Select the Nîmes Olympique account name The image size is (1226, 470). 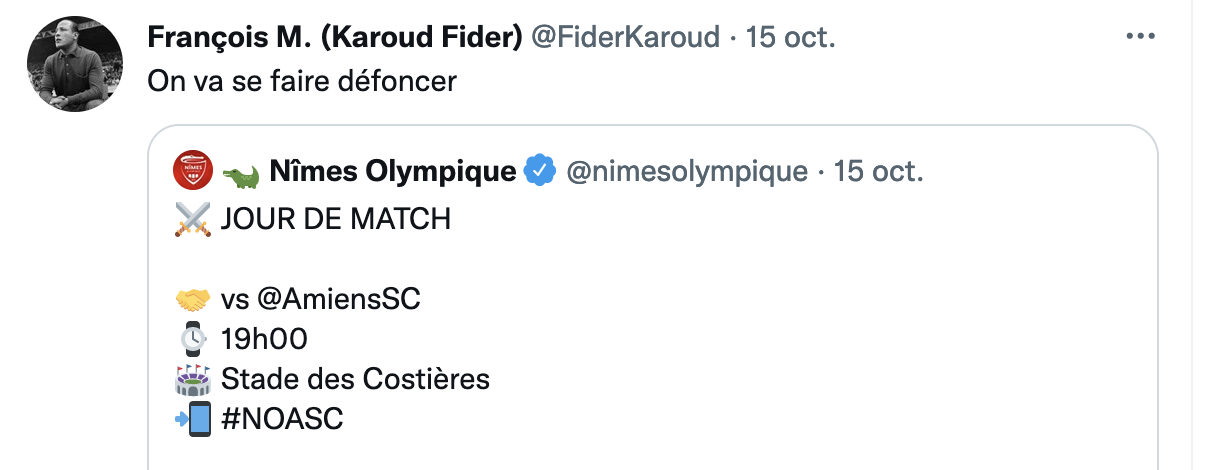392,172
